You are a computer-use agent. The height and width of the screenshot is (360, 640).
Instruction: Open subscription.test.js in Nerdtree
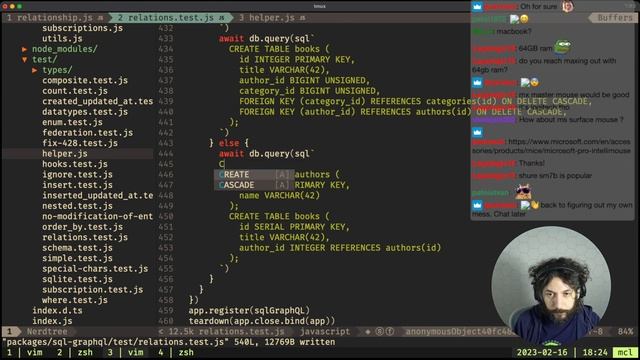point(93,290)
